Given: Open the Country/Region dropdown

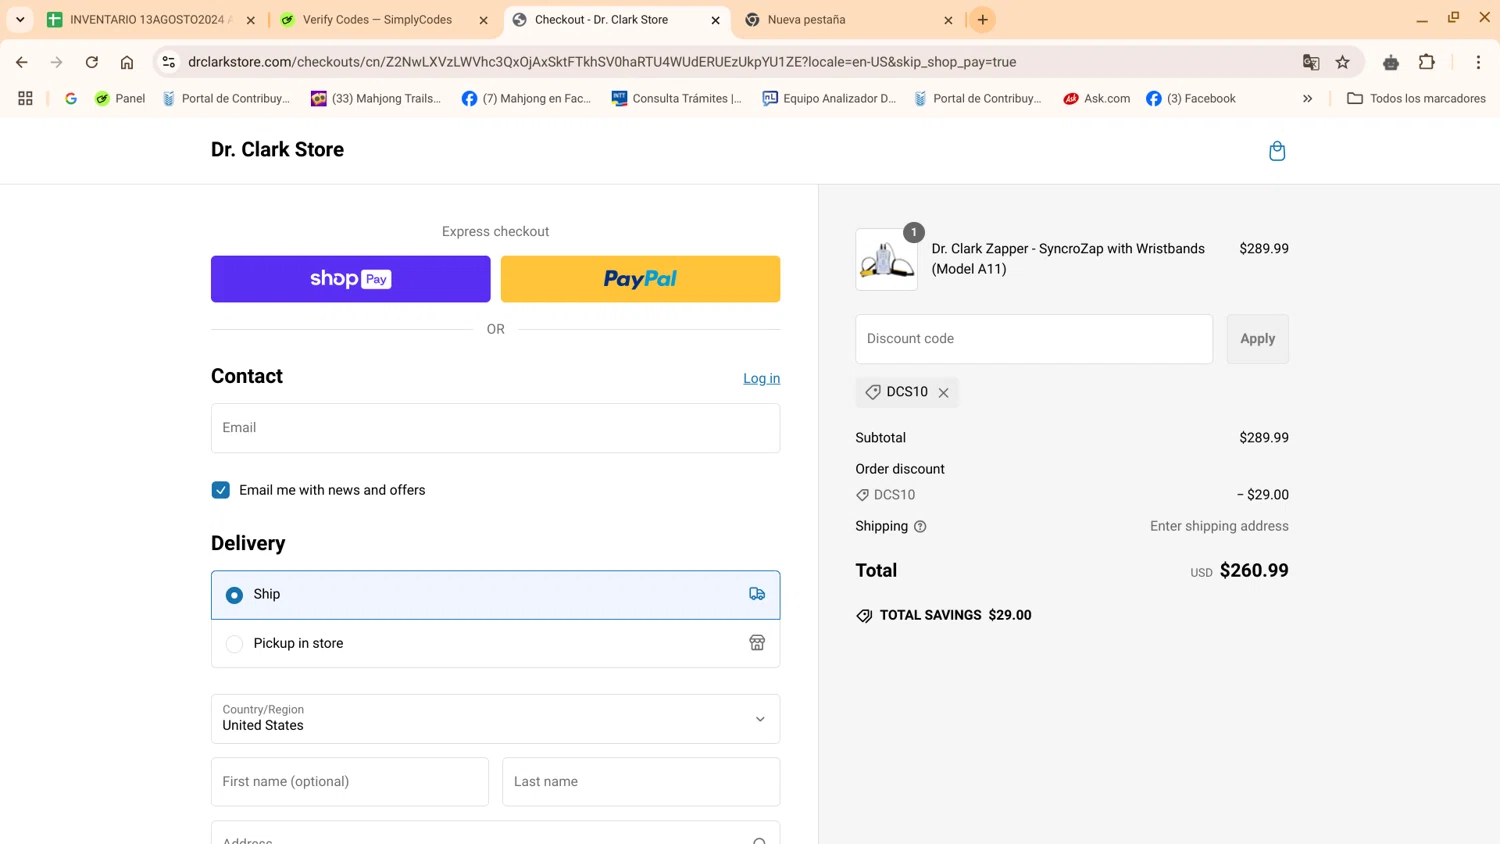Looking at the screenshot, I should [x=495, y=719].
